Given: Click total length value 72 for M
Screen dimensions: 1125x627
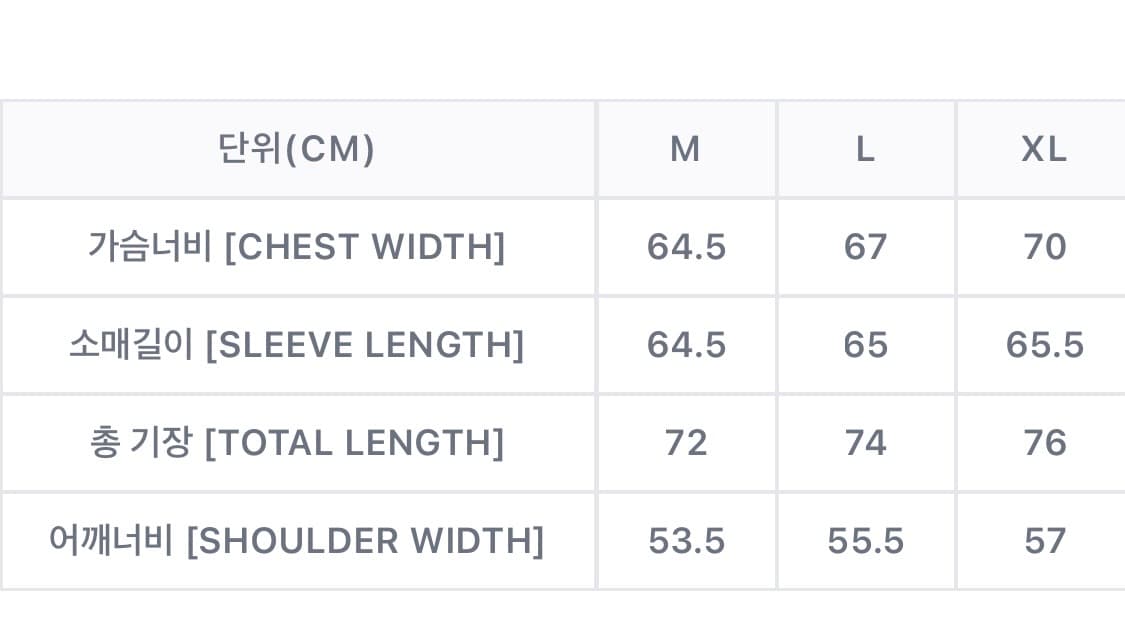Looking at the screenshot, I should coord(686,442).
